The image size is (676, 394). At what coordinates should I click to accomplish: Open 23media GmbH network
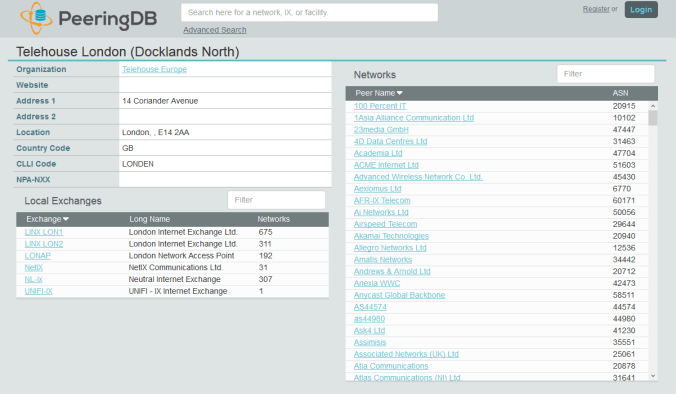coord(381,130)
